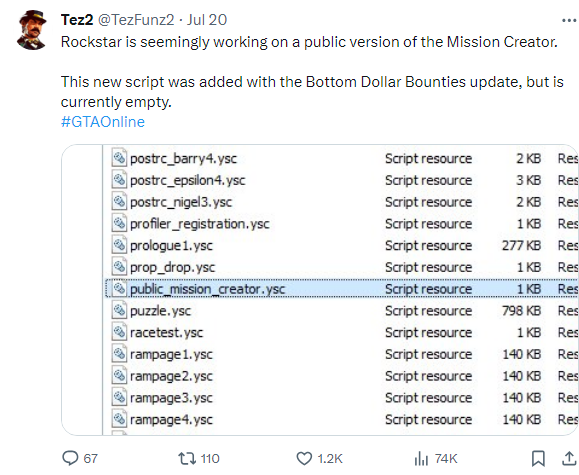Select puzzle.ysc file name

tap(160, 311)
